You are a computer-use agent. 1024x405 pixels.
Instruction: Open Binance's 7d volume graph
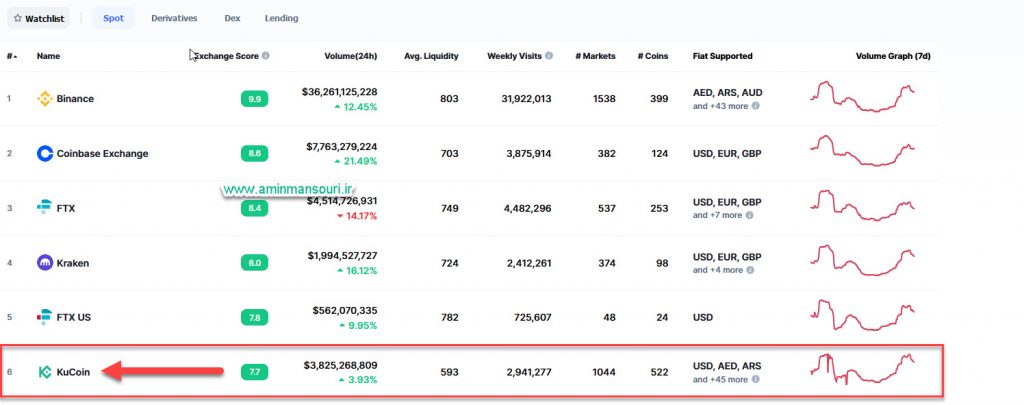click(862, 97)
